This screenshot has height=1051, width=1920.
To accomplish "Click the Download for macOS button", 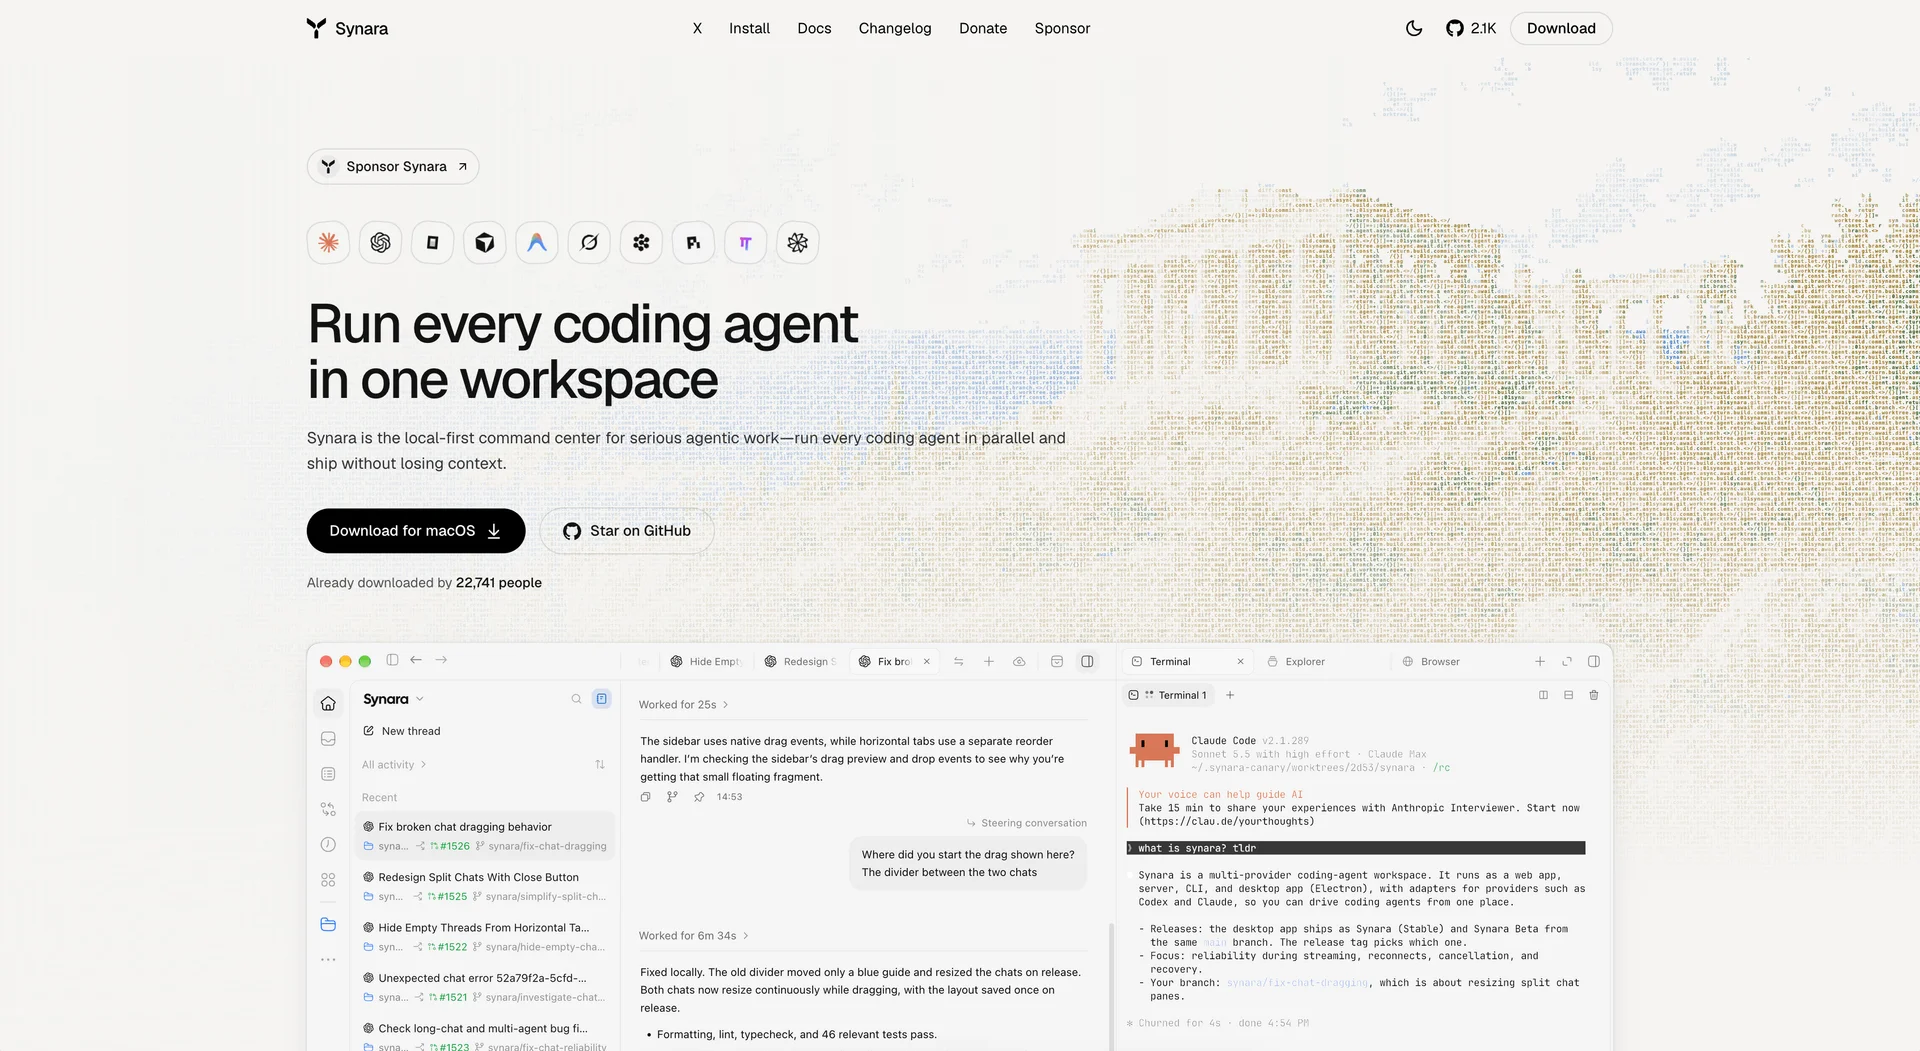I will (x=416, y=531).
